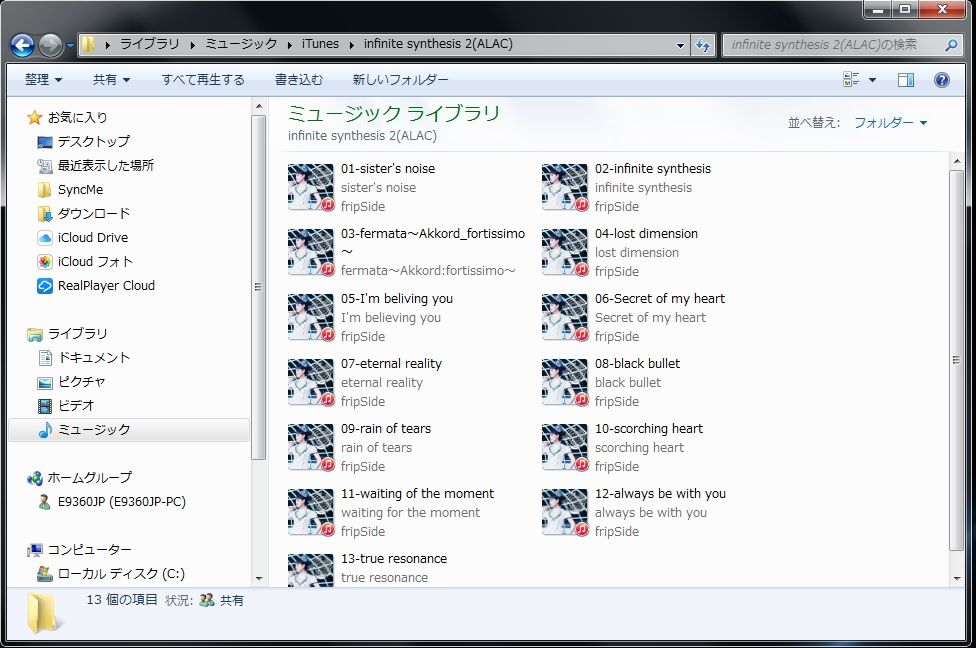This screenshot has width=976, height=648.
Task: Select the 13-true resonance file name
Action: (394, 559)
